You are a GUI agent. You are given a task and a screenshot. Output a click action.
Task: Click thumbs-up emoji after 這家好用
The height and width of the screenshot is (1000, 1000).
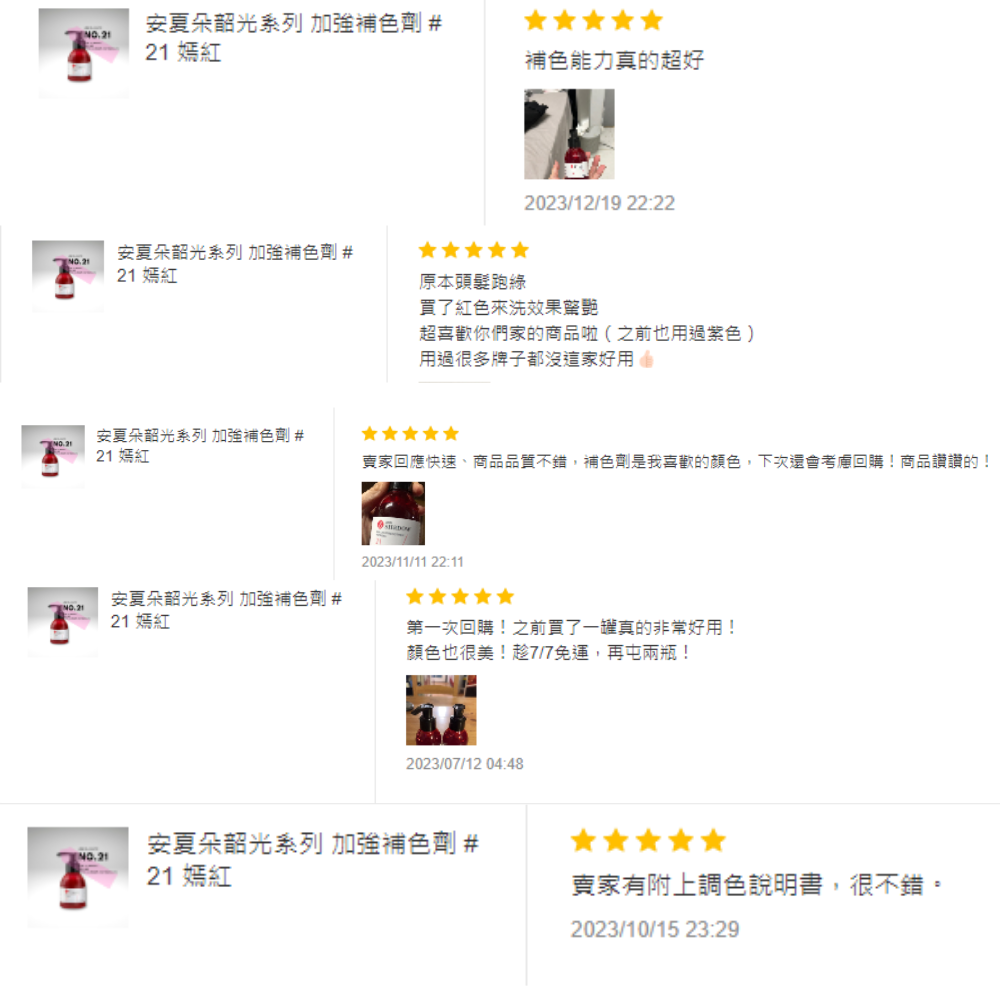(x=646, y=359)
